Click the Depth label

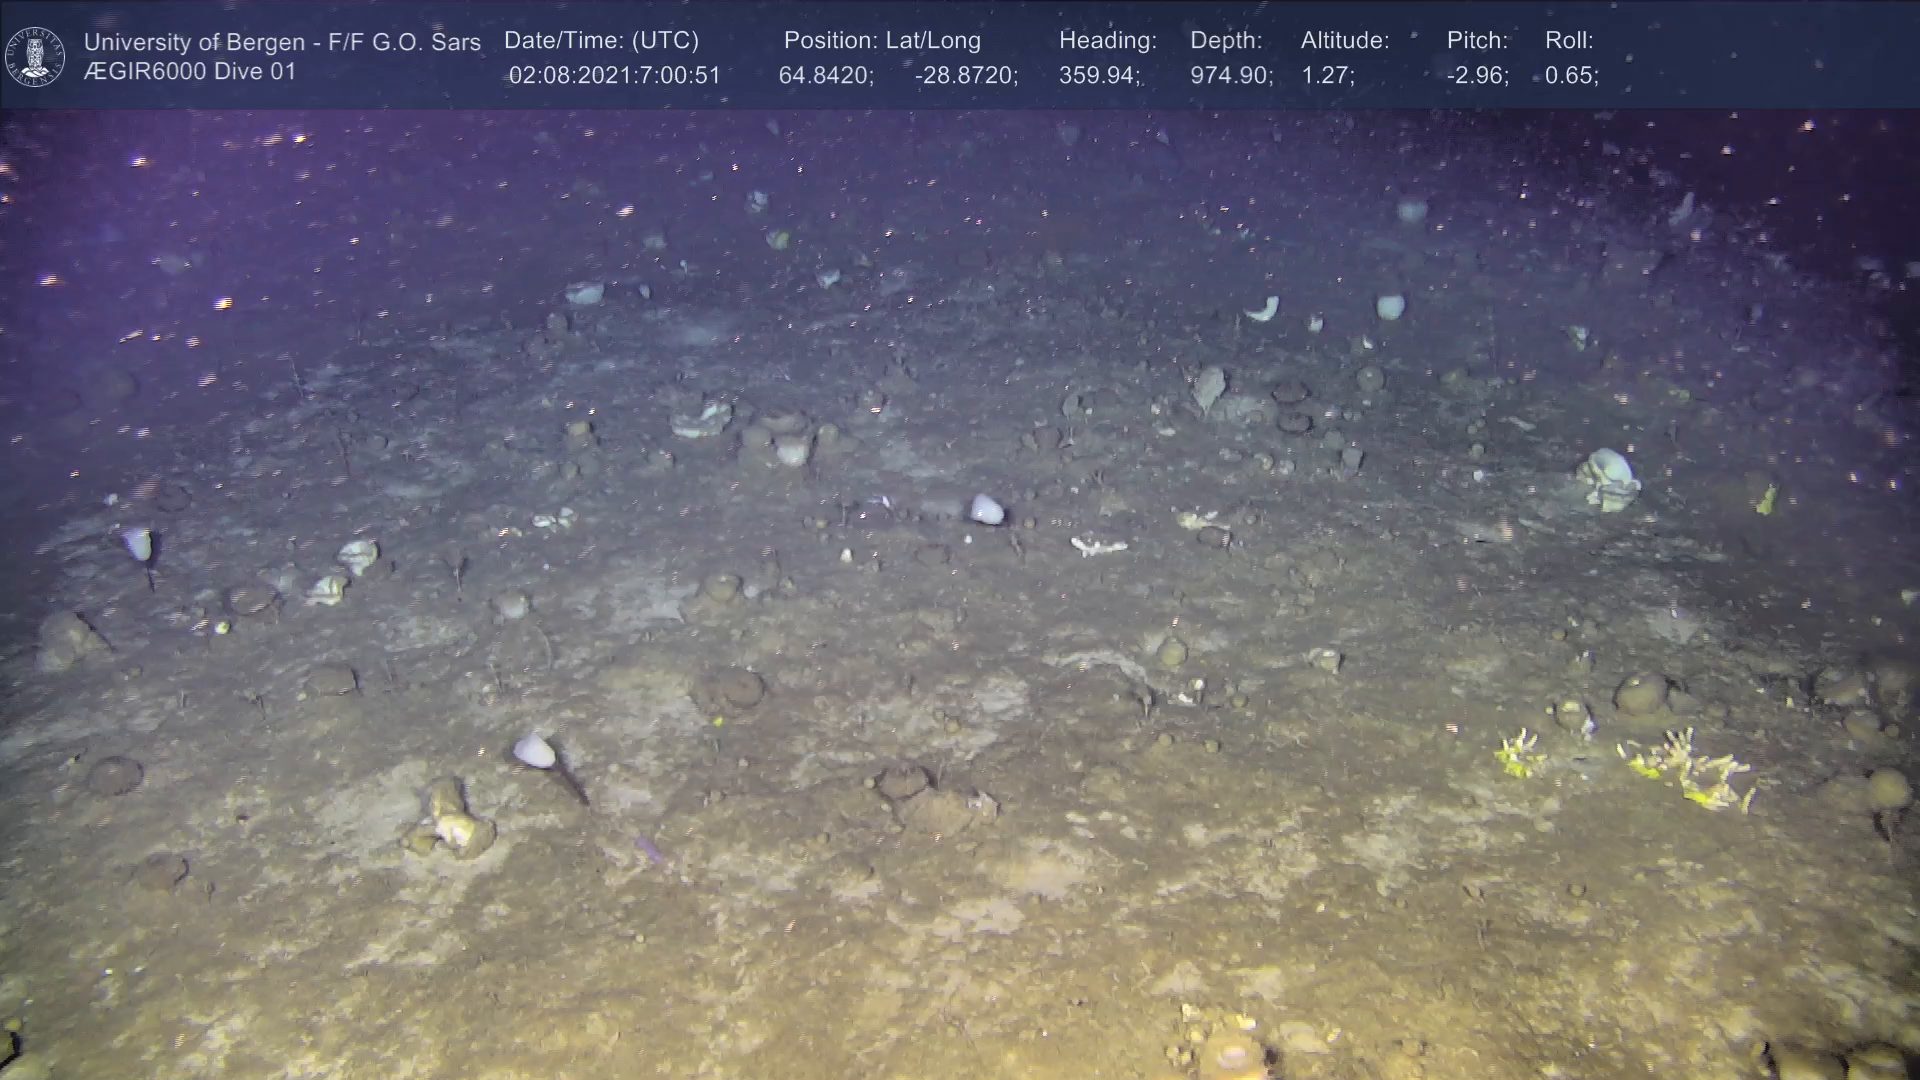(x=1226, y=41)
